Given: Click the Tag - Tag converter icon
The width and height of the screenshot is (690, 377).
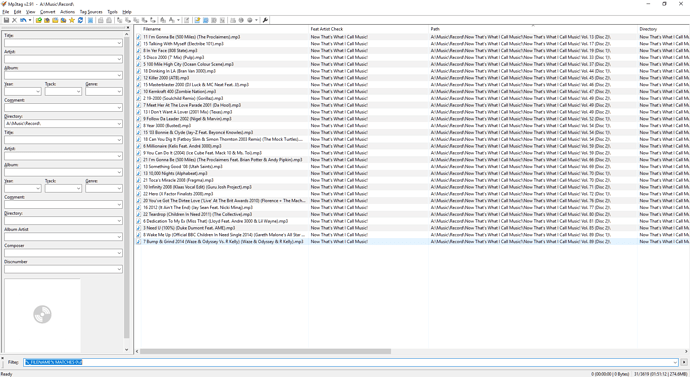Looking at the screenshot, I should (x=153, y=20).
